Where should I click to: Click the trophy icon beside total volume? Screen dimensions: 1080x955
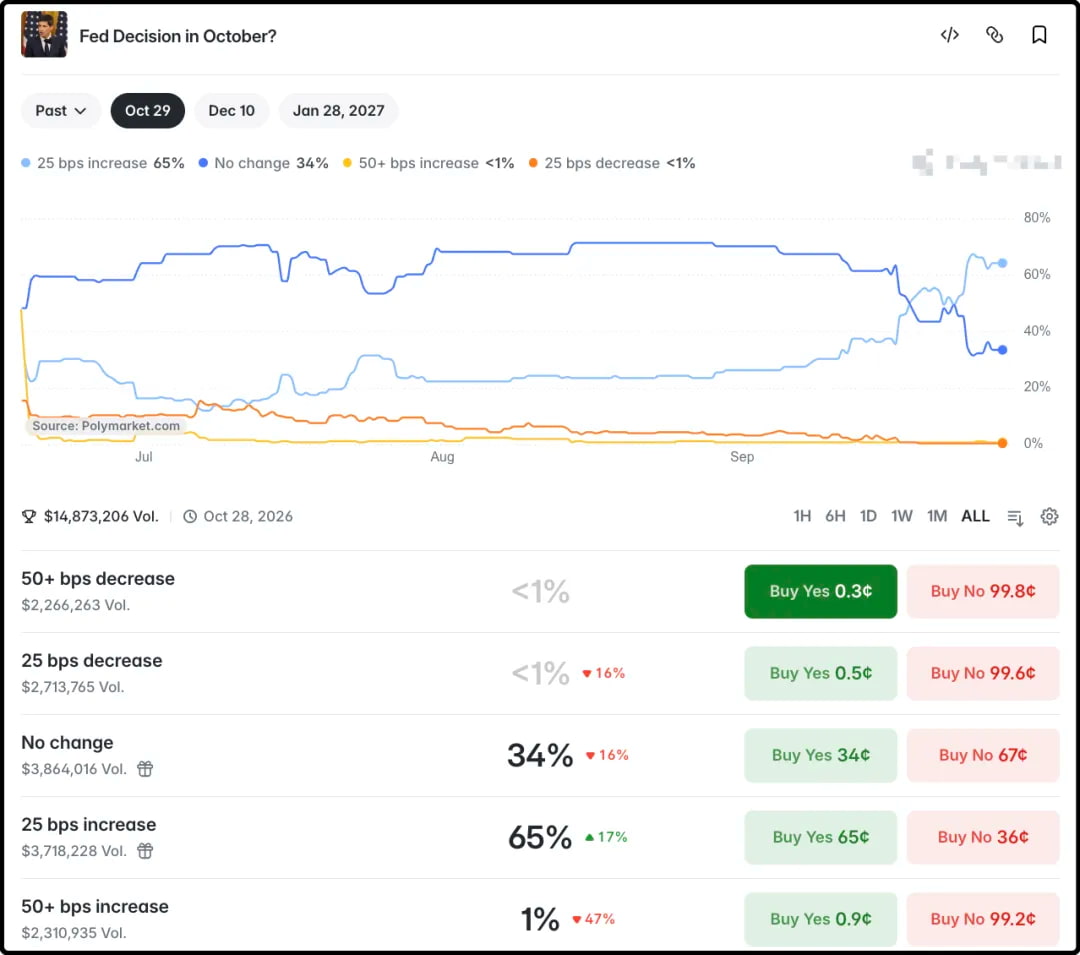pos(29,516)
